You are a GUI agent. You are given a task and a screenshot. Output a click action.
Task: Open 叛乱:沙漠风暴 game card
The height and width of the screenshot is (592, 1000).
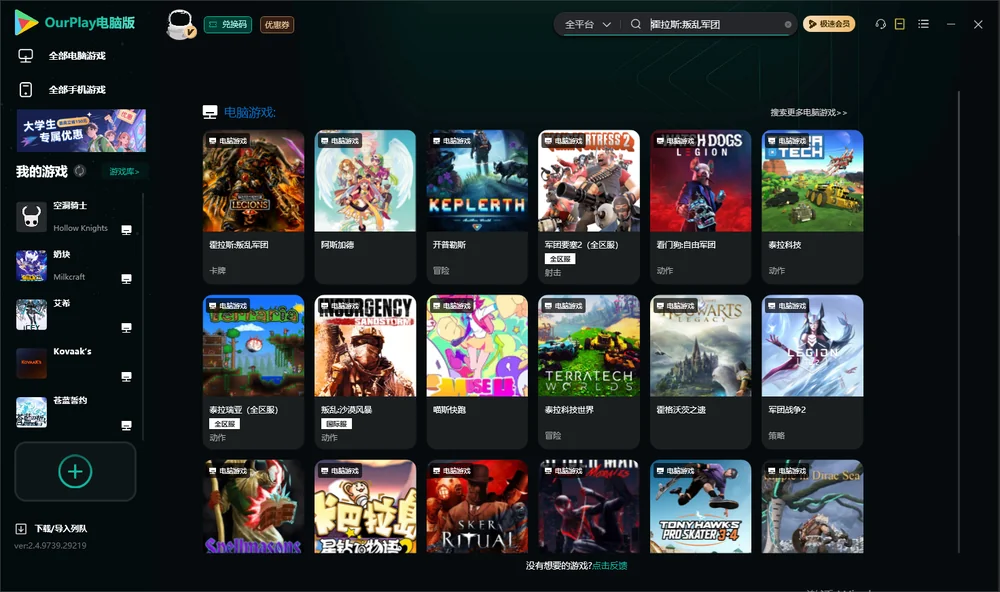point(365,372)
